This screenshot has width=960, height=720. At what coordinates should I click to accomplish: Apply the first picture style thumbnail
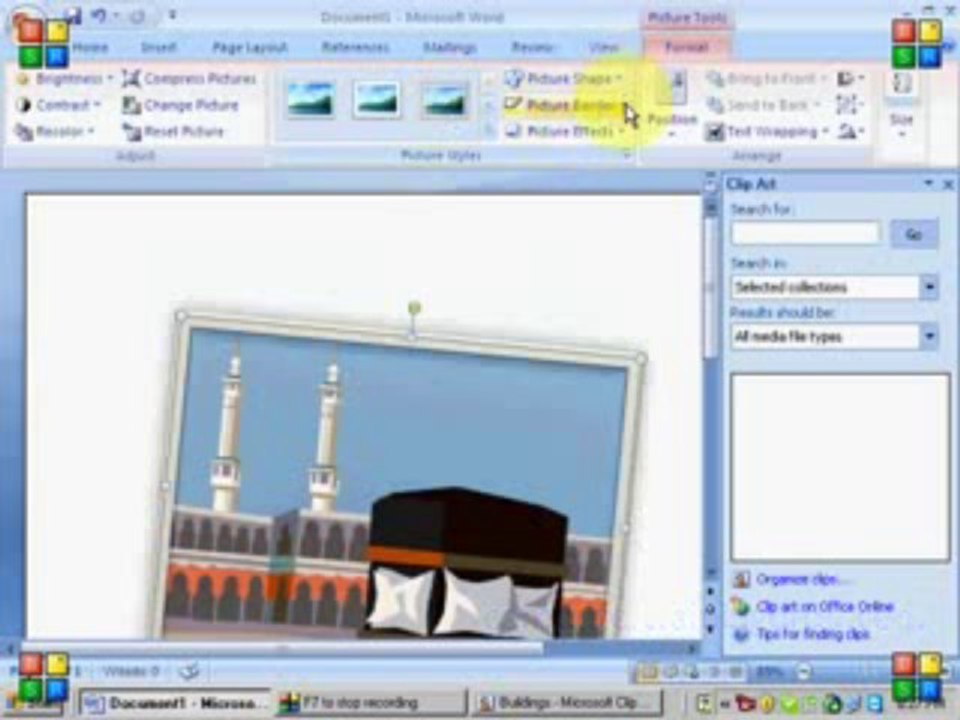[x=311, y=100]
